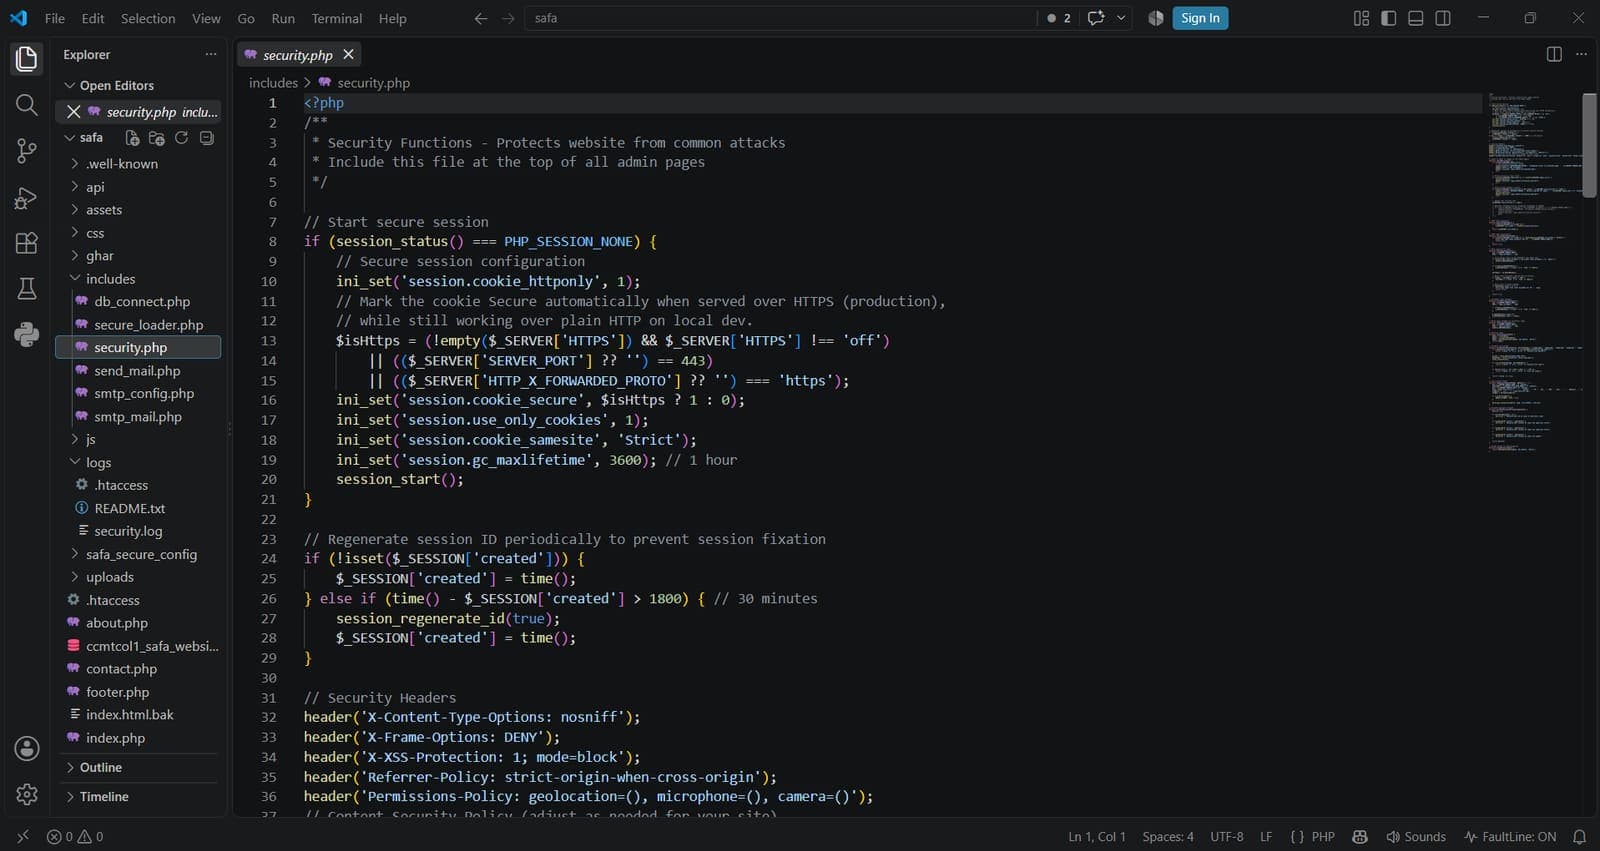This screenshot has width=1600, height=851.
Task: Collapse all folders in Explorer
Action: [x=206, y=138]
